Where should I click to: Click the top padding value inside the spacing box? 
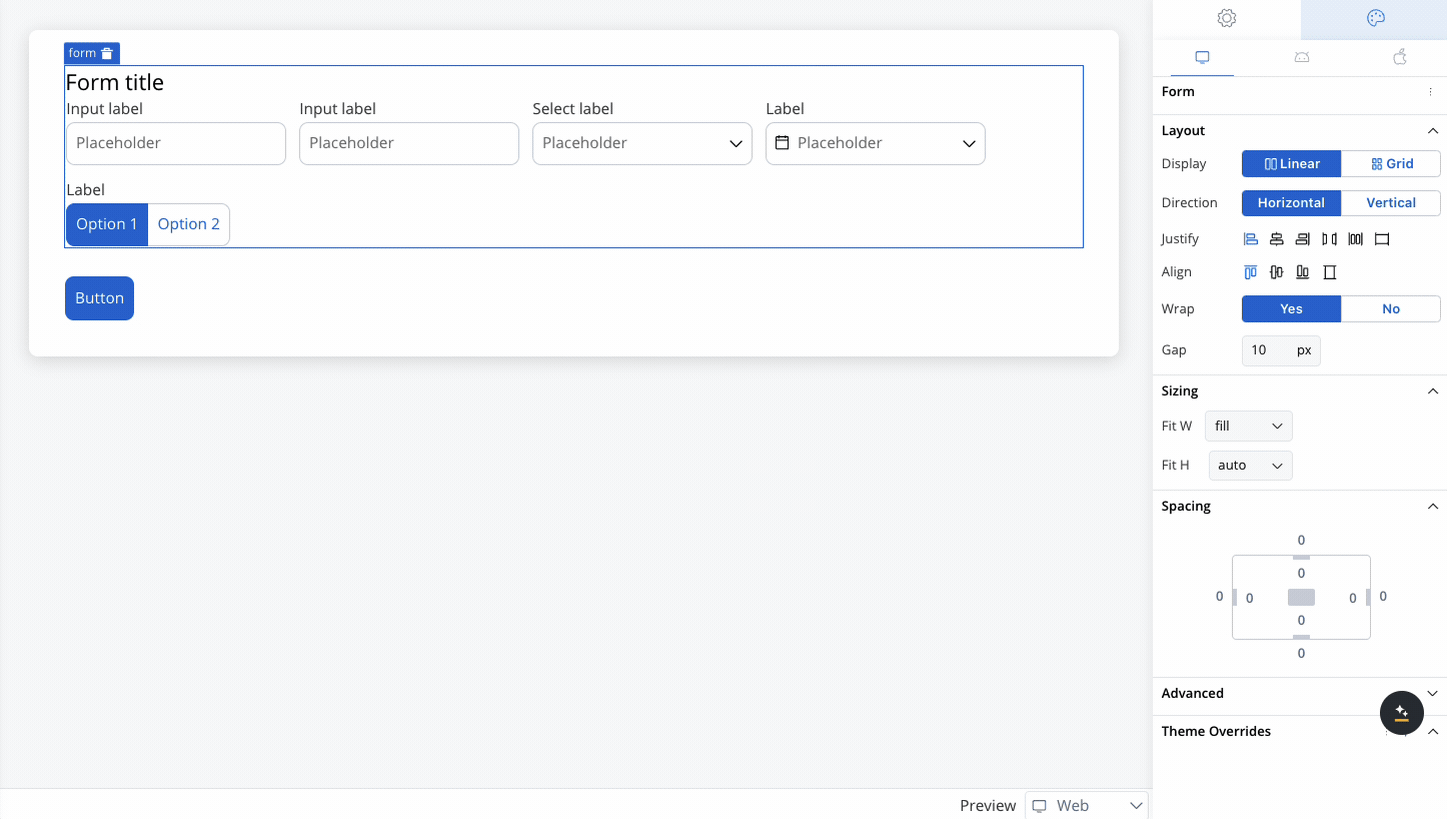pos(1301,573)
